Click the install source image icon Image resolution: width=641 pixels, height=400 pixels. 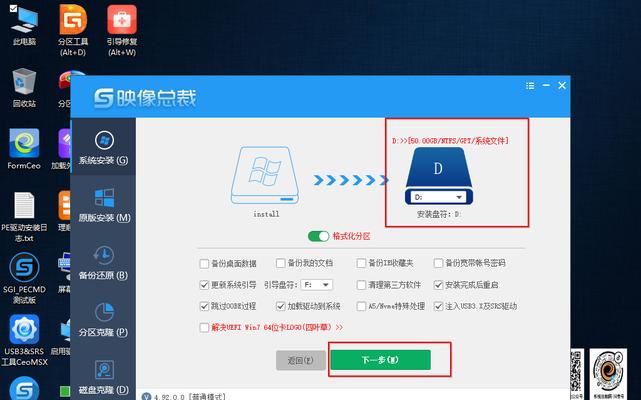pos(265,175)
